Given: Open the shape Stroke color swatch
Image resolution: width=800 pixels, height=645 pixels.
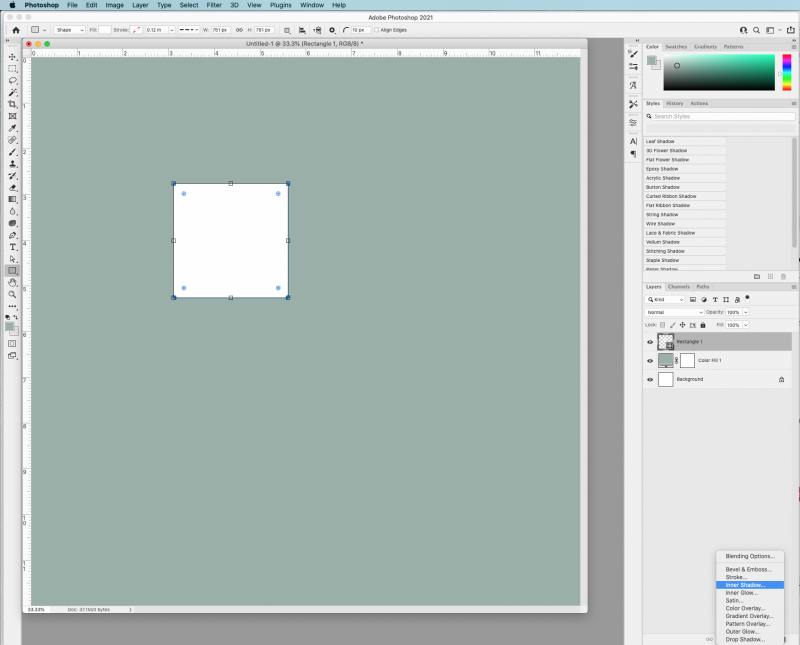Looking at the screenshot, I should point(136,30).
